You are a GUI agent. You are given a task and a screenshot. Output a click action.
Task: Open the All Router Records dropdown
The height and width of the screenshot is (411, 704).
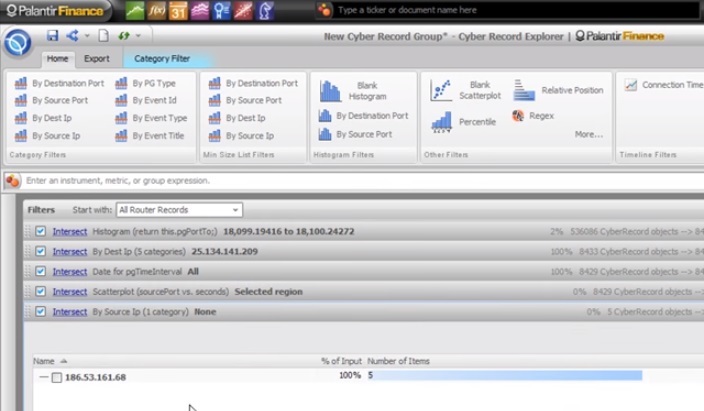point(179,210)
